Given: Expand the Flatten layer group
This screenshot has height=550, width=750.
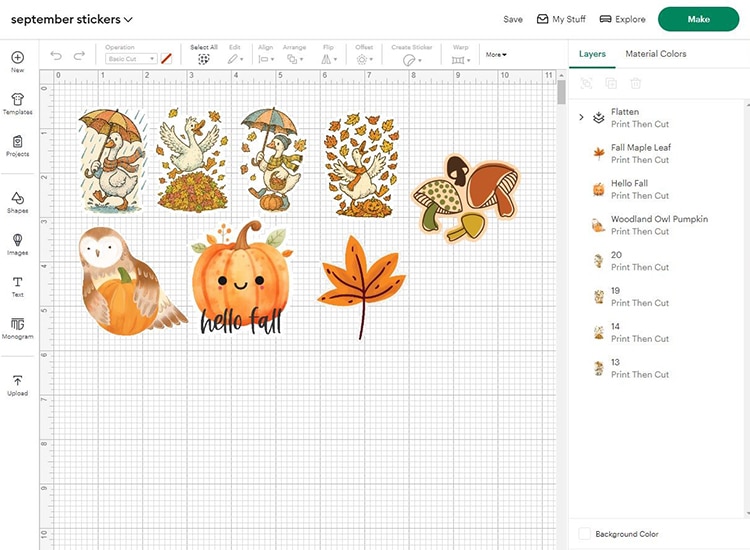Looking at the screenshot, I should tap(581, 117).
